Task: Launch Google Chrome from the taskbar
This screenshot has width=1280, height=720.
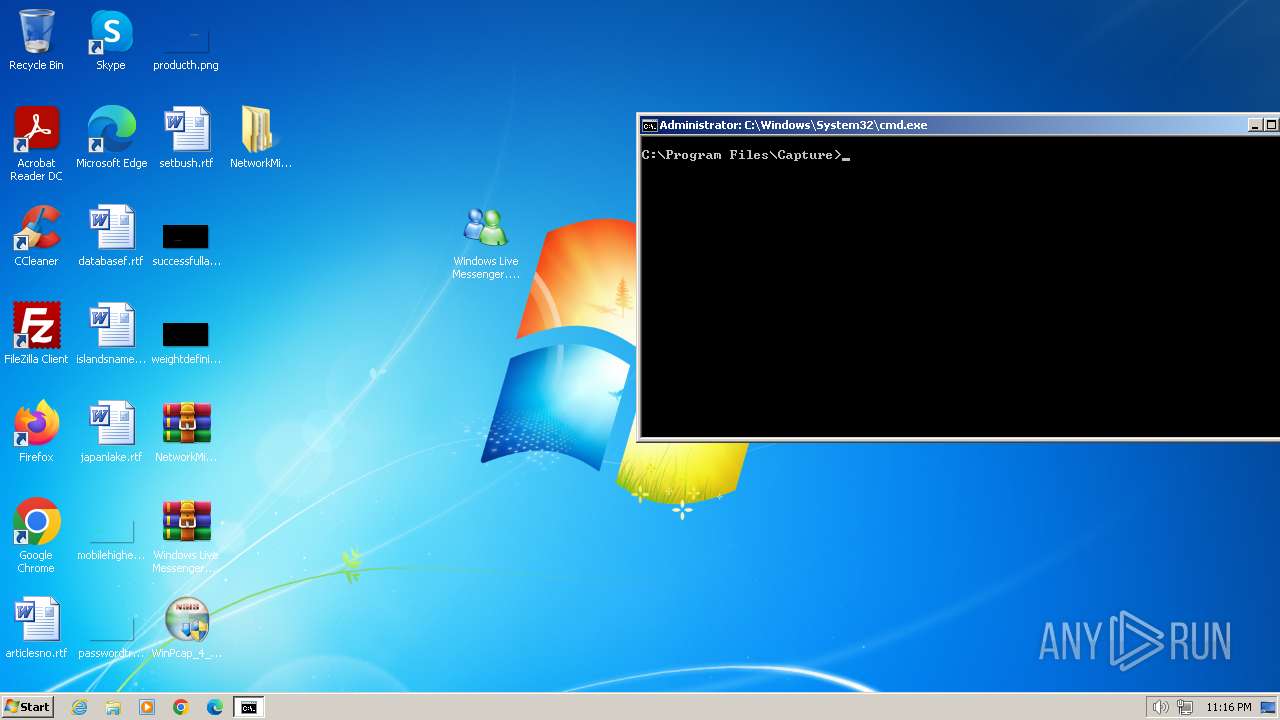Action: pyautogui.click(x=181, y=707)
